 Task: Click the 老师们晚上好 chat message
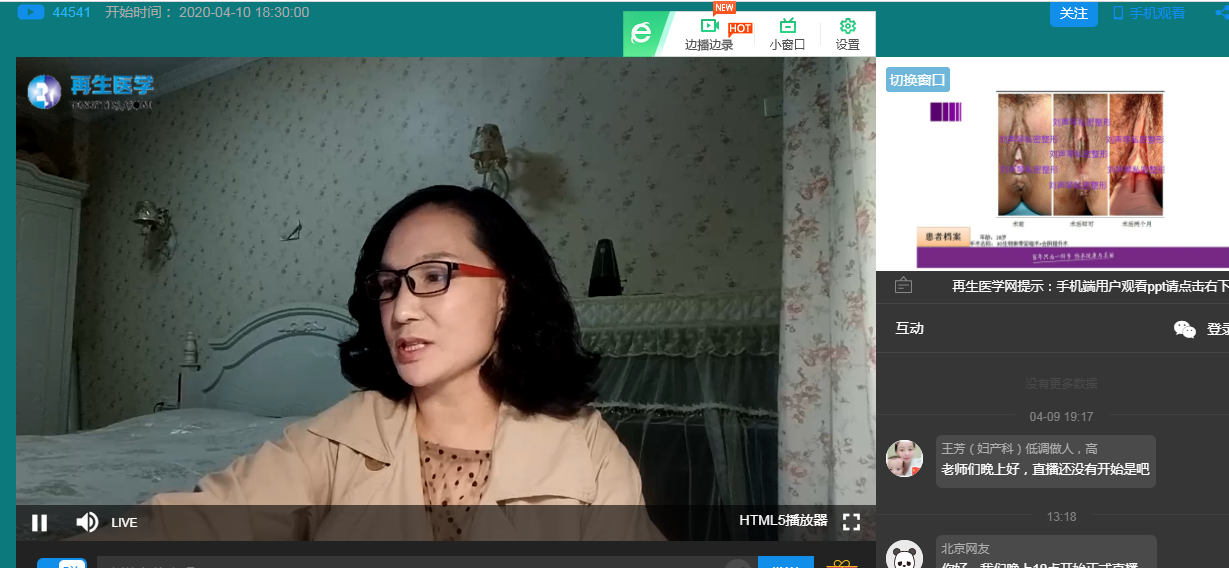point(1045,469)
